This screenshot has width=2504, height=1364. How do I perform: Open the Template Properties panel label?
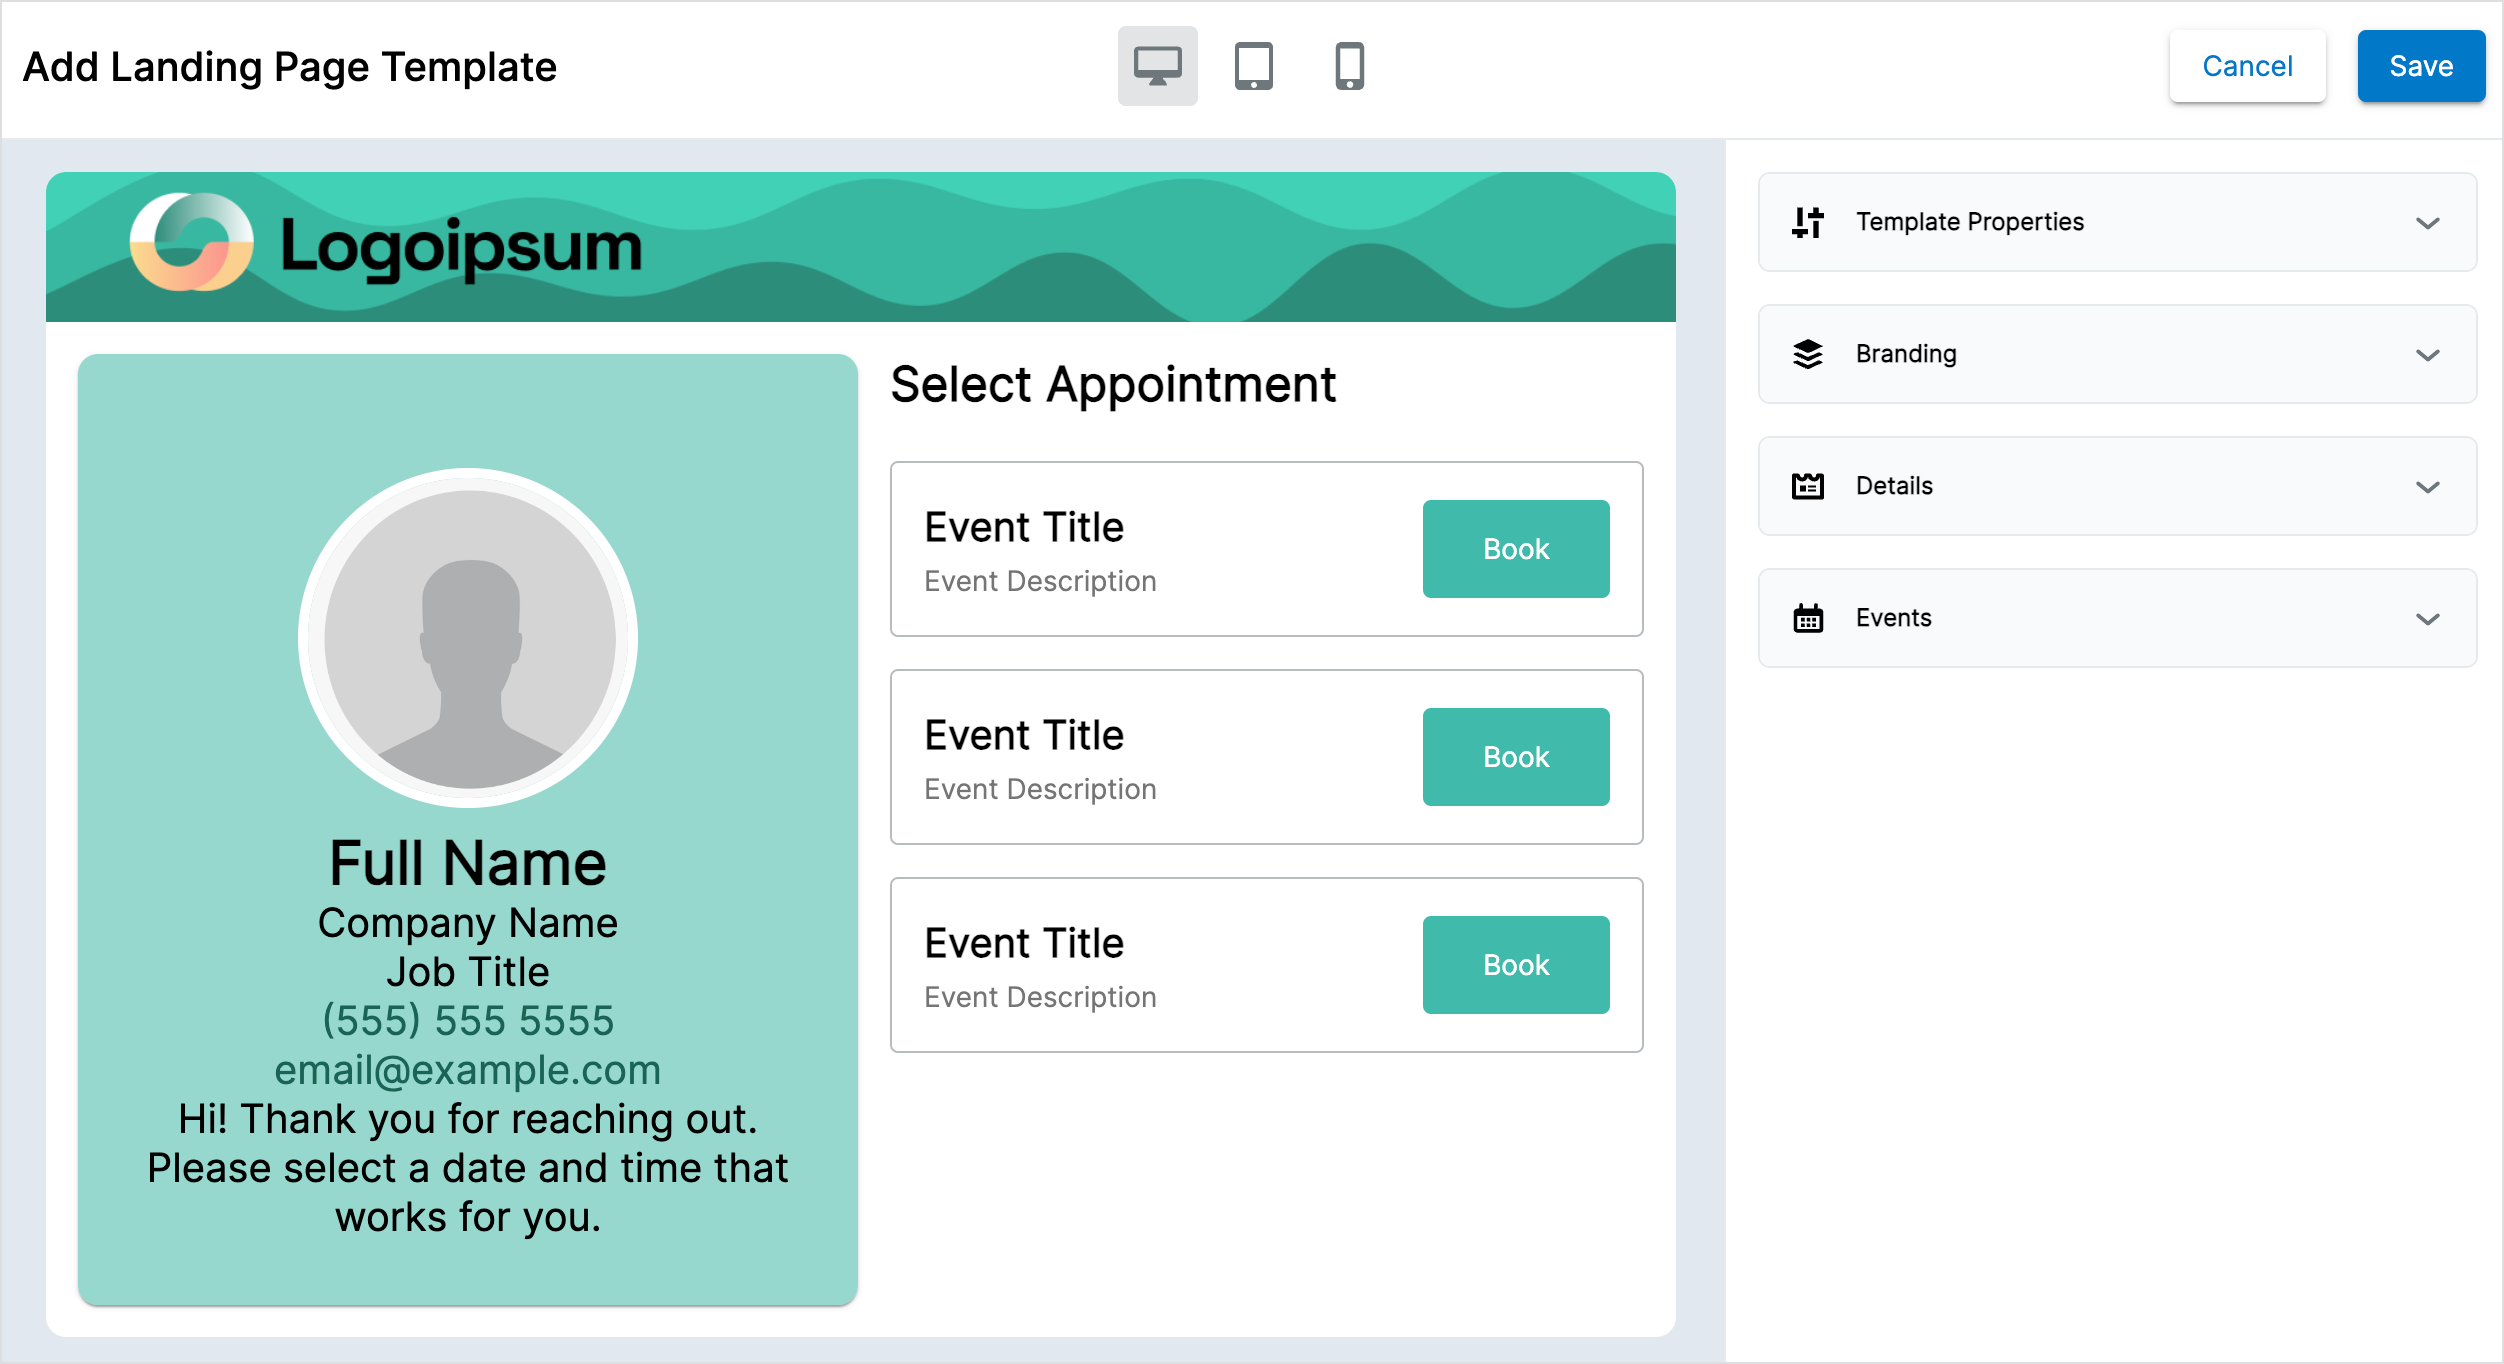pos(1969,222)
